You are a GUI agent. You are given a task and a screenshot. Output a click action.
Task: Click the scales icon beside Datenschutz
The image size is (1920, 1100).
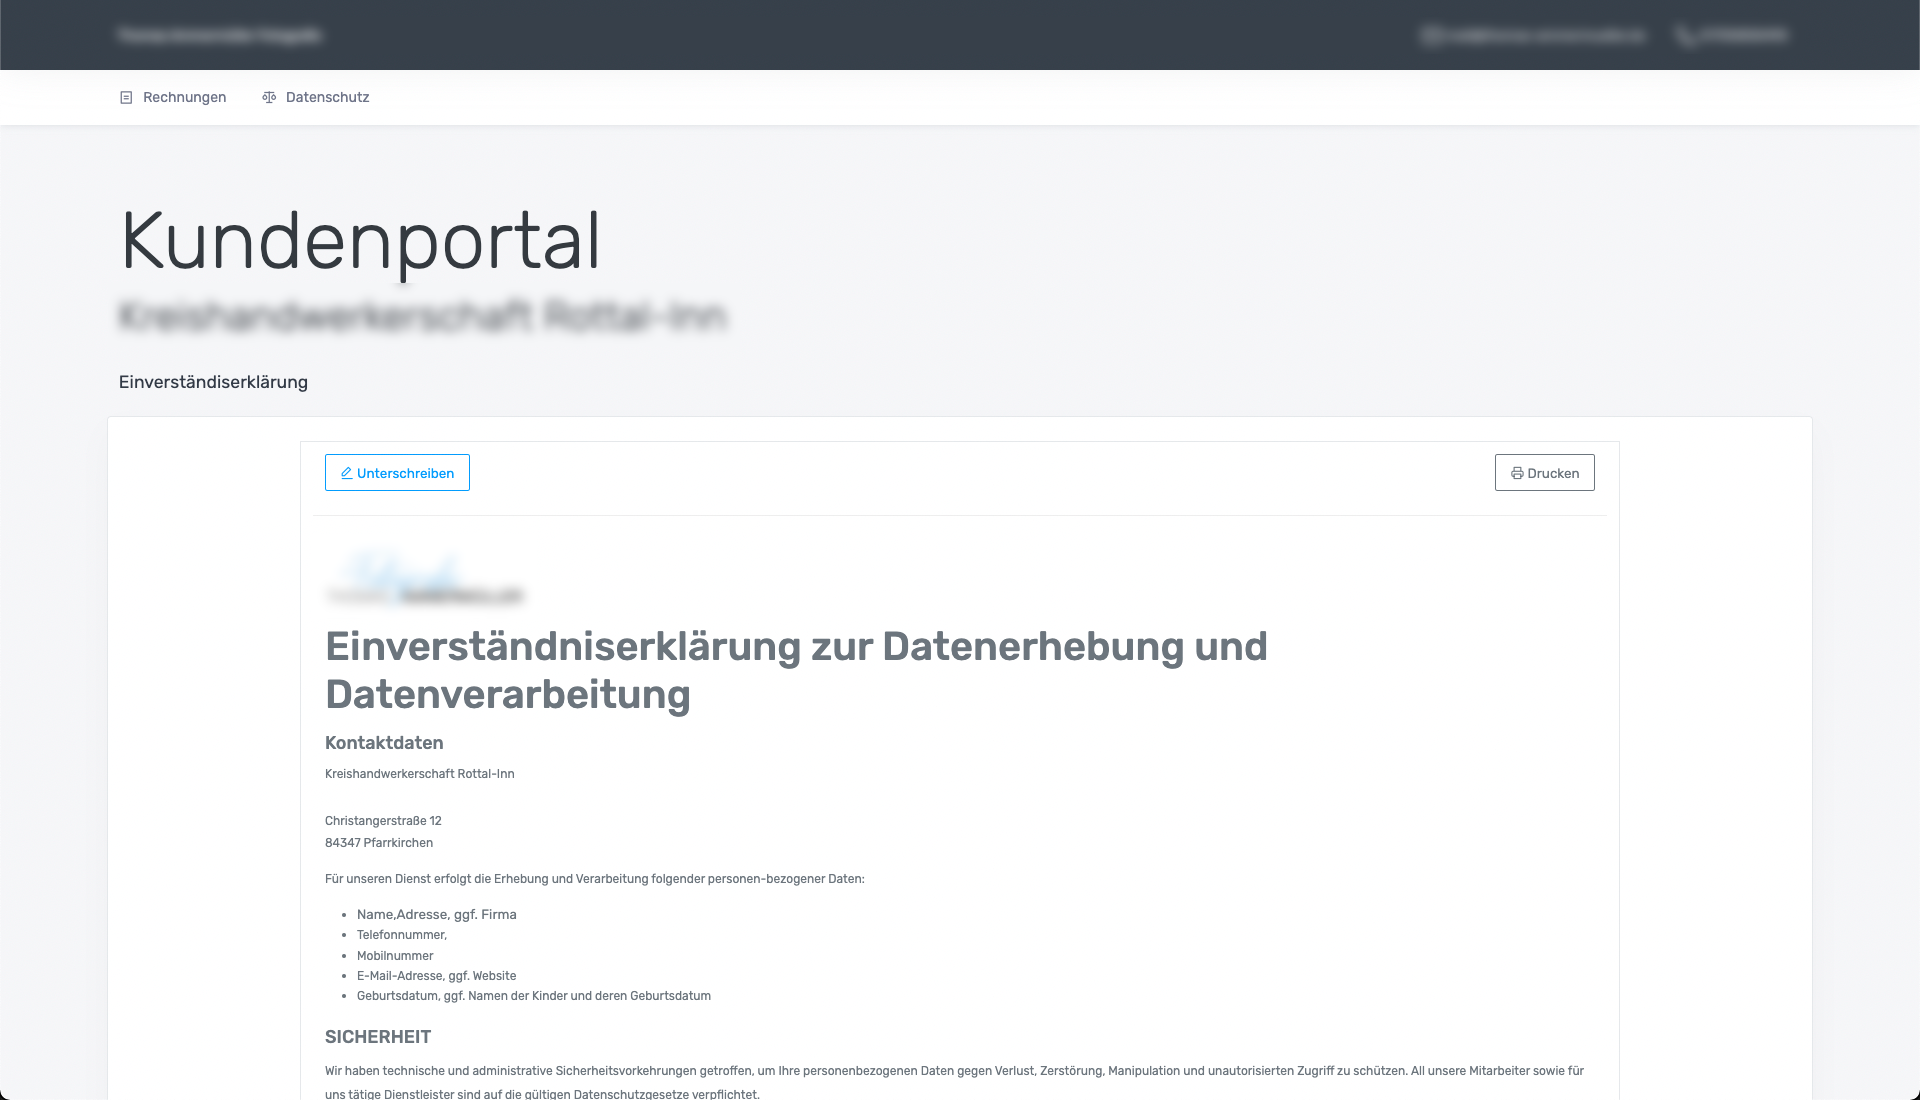tap(269, 98)
